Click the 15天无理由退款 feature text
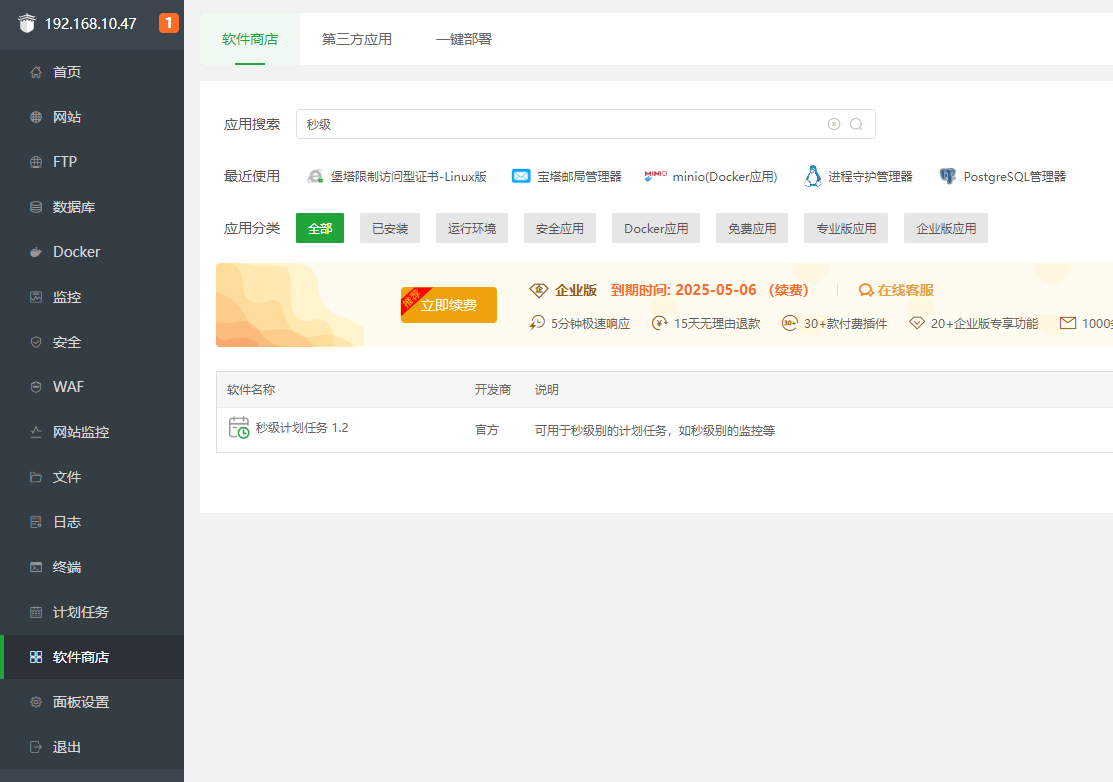Screen dimensions: 1113x782 (x=717, y=324)
